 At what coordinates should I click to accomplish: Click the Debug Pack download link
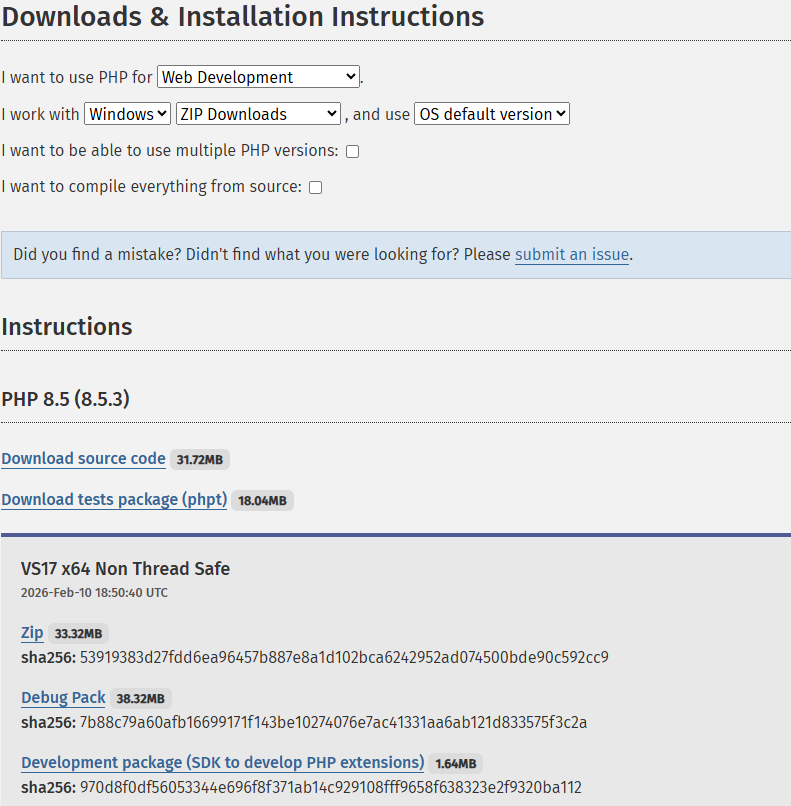pos(63,698)
